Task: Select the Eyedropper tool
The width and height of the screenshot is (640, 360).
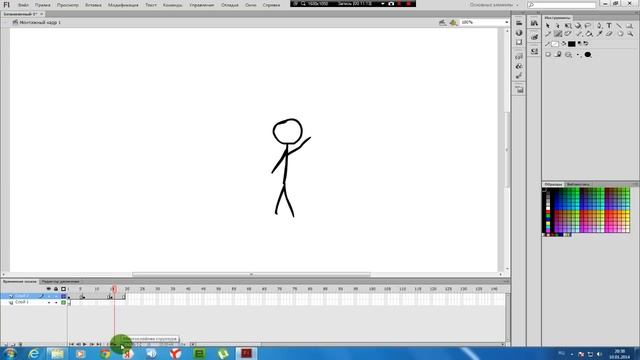Action: tap(599, 34)
